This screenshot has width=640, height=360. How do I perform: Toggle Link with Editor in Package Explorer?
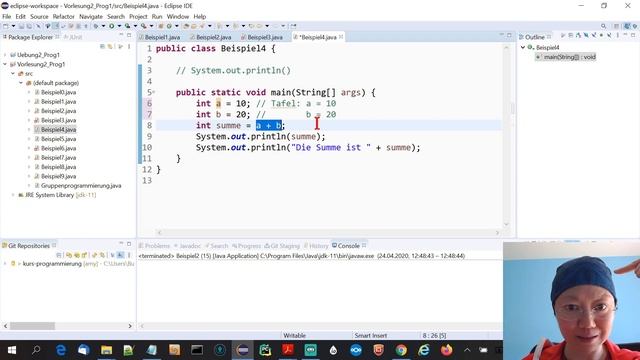110,47
